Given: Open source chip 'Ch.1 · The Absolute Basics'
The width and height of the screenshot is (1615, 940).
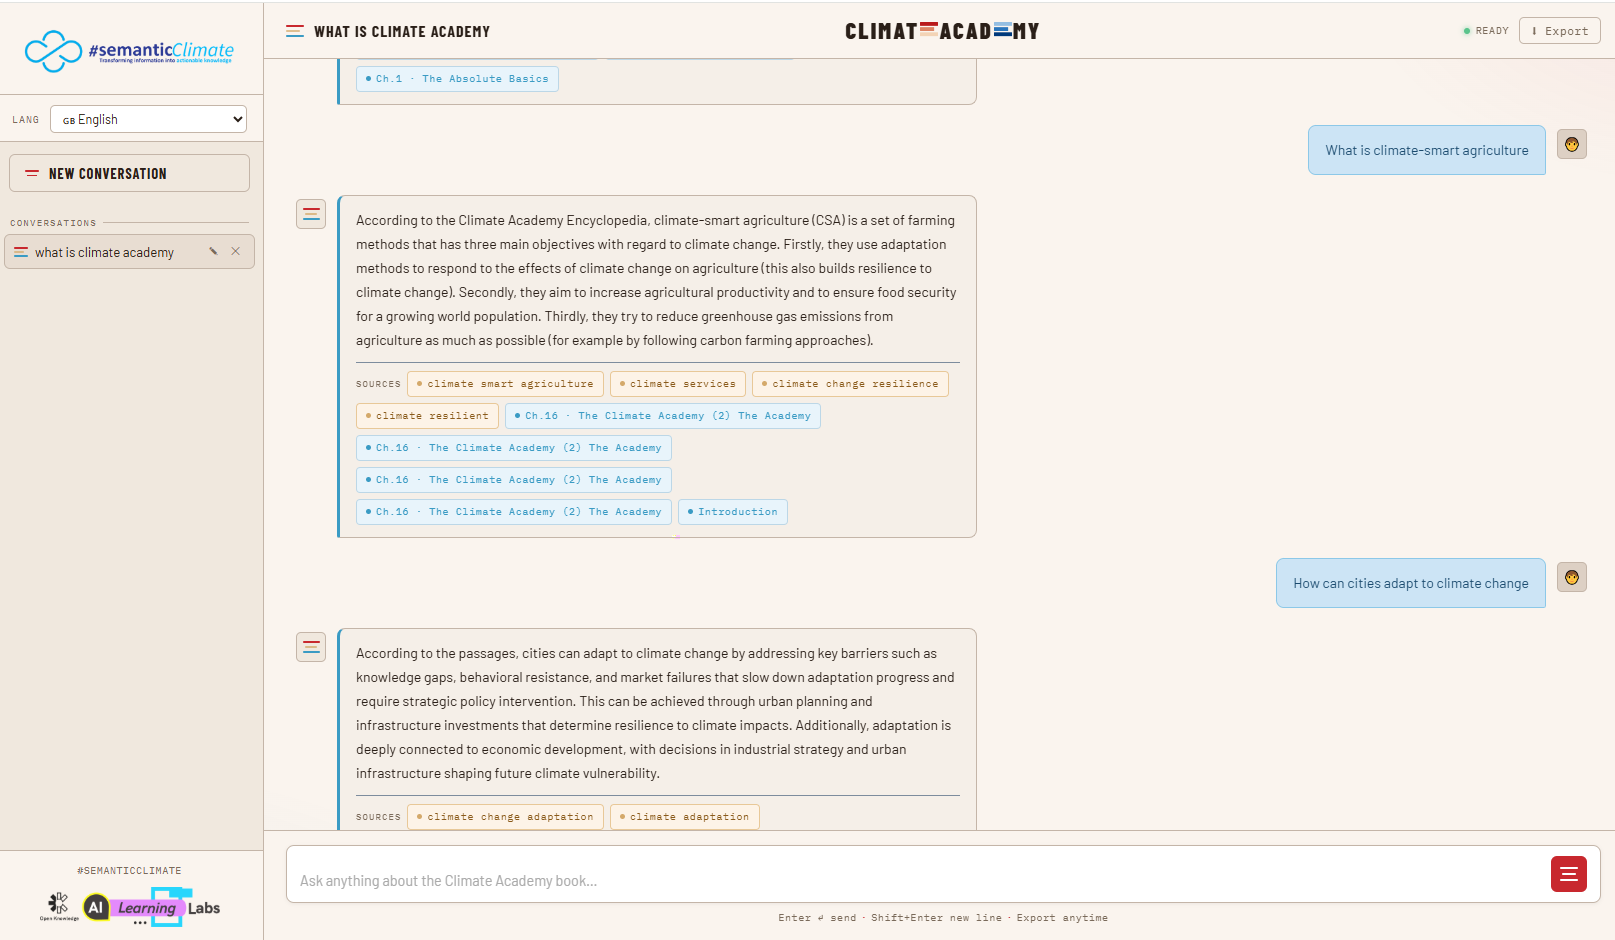Looking at the screenshot, I should point(457,79).
